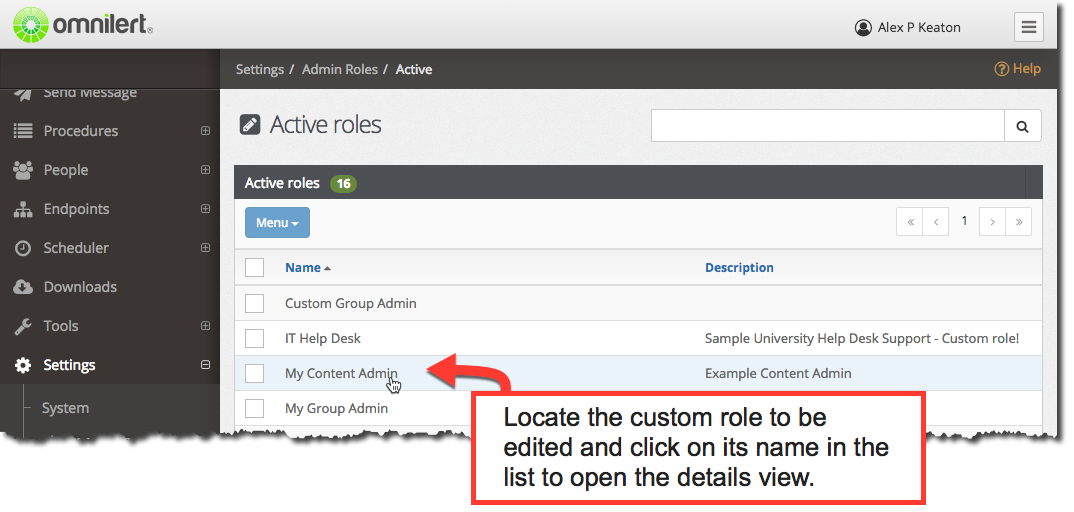Click Admin Roles in the breadcrumb

(340, 69)
